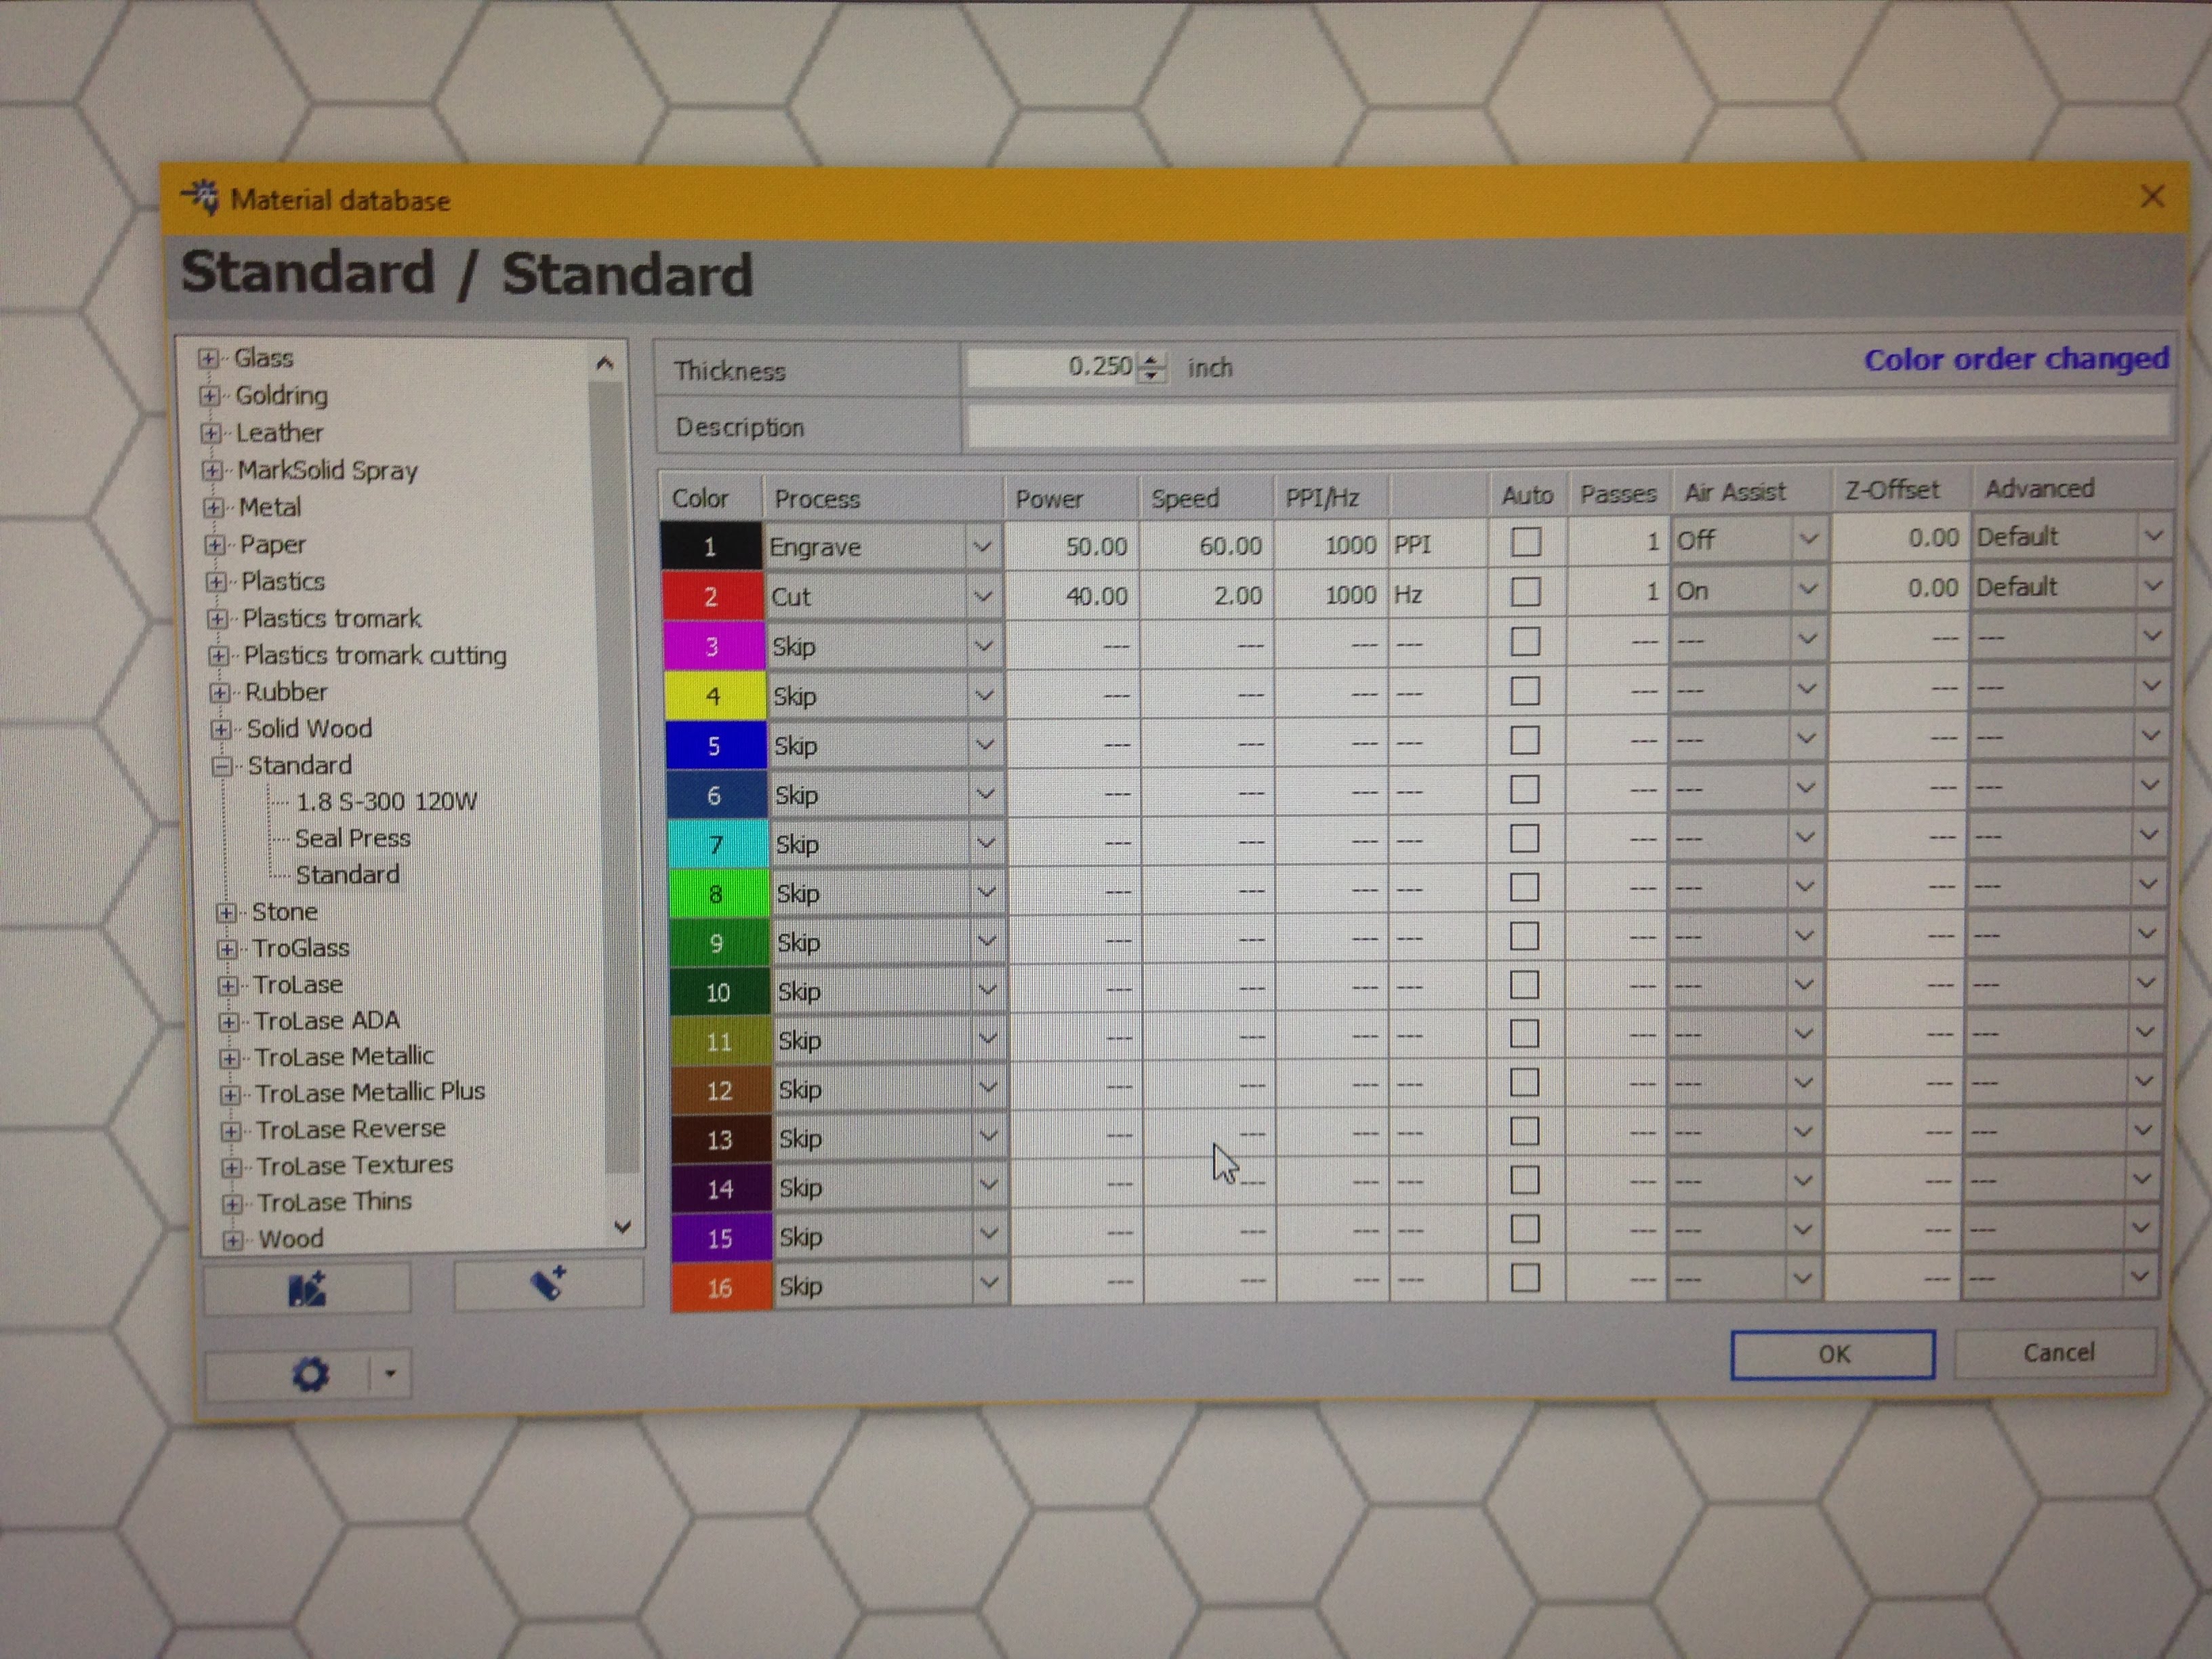Open Process dropdown for color 2 Cut

[983, 597]
